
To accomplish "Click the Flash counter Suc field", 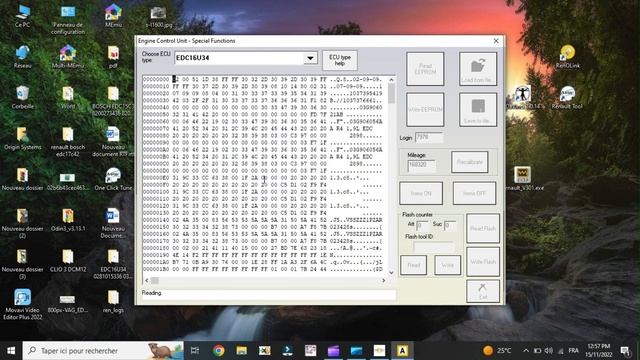I will (x=449, y=225).
